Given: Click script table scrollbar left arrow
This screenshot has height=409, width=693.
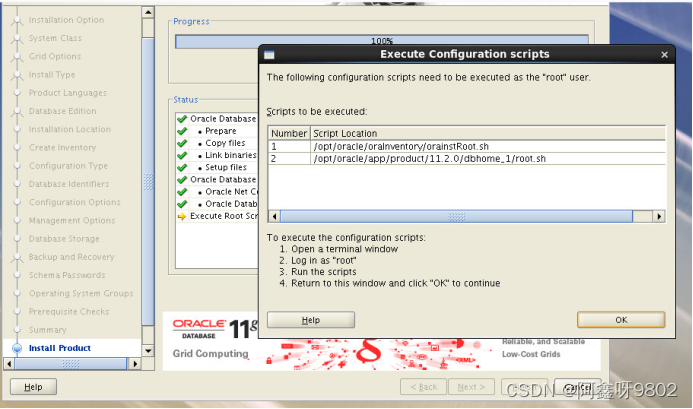Looking at the screenshot, I should pos(274,216).
